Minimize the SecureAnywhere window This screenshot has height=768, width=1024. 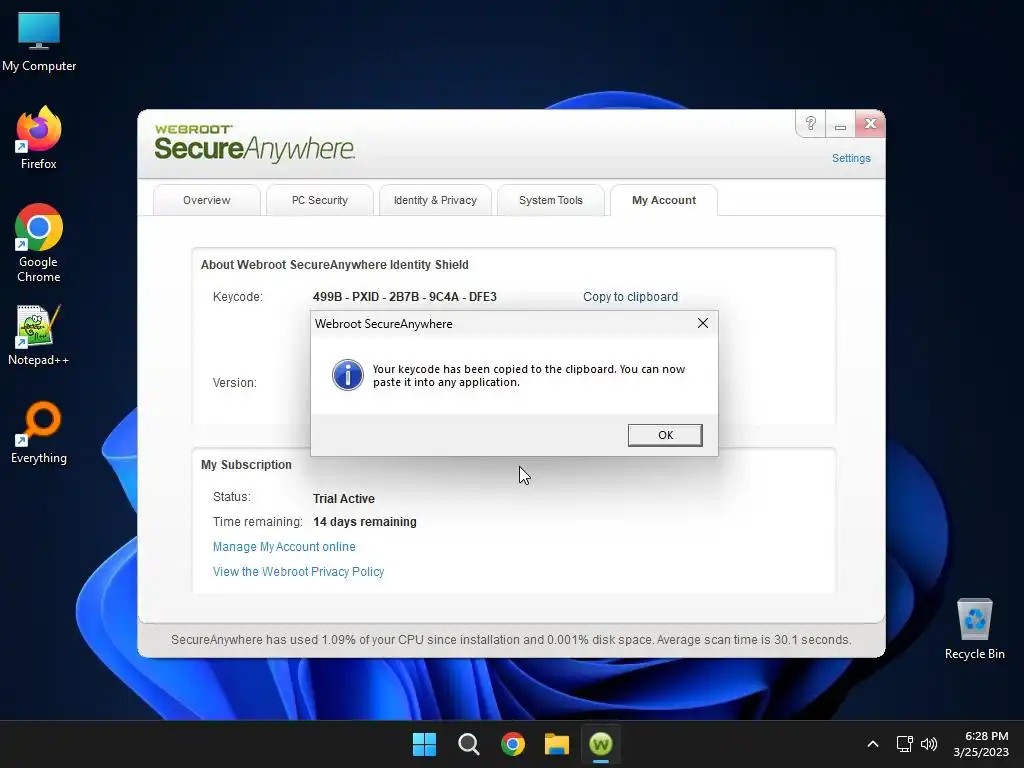tap(840, 123)
